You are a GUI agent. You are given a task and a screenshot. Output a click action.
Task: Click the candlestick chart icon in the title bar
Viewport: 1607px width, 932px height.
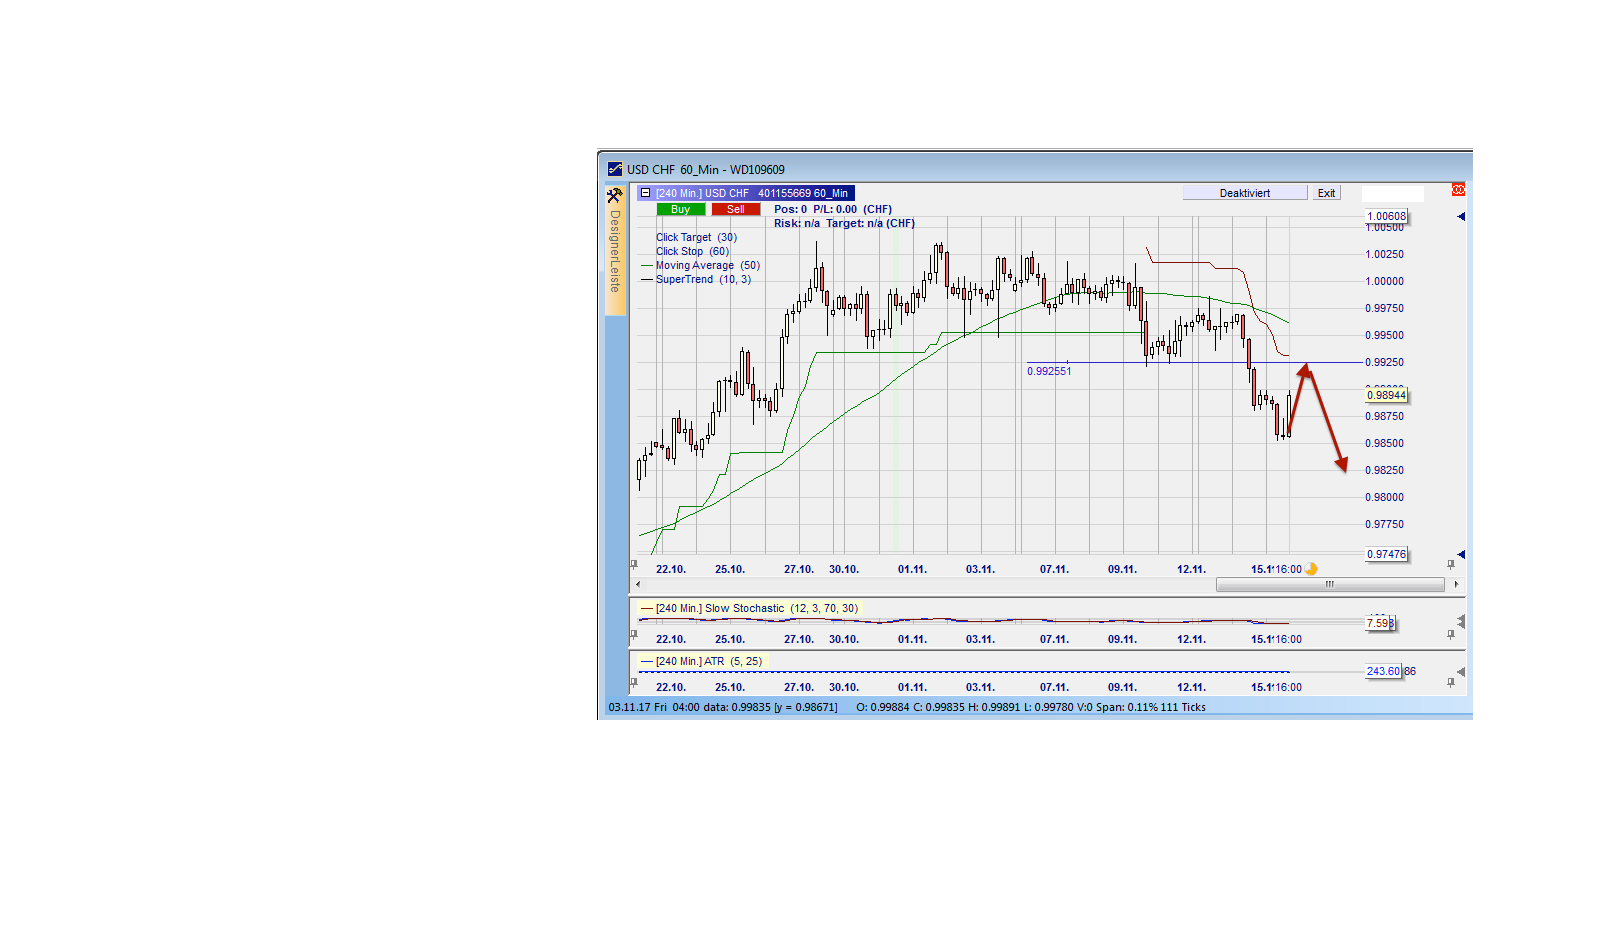614,169
